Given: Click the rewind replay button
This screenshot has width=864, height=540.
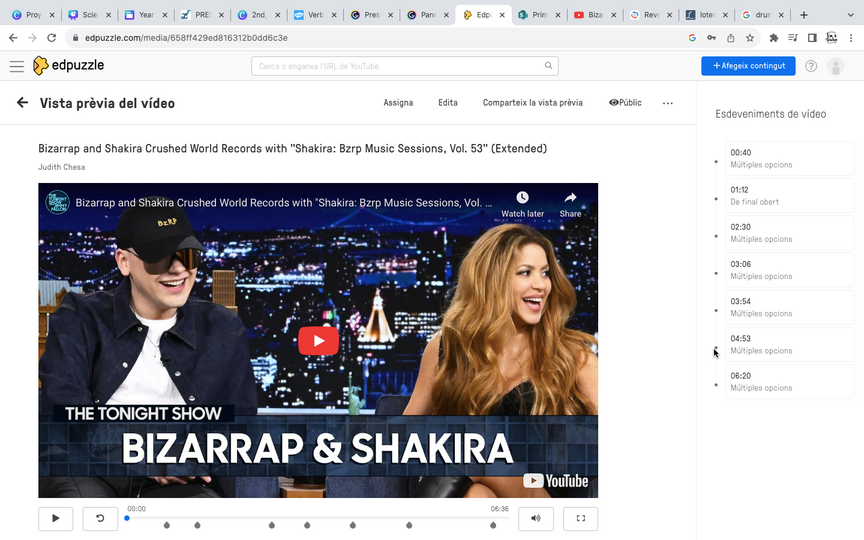Looking at the screenshot, I should (100, 518).
